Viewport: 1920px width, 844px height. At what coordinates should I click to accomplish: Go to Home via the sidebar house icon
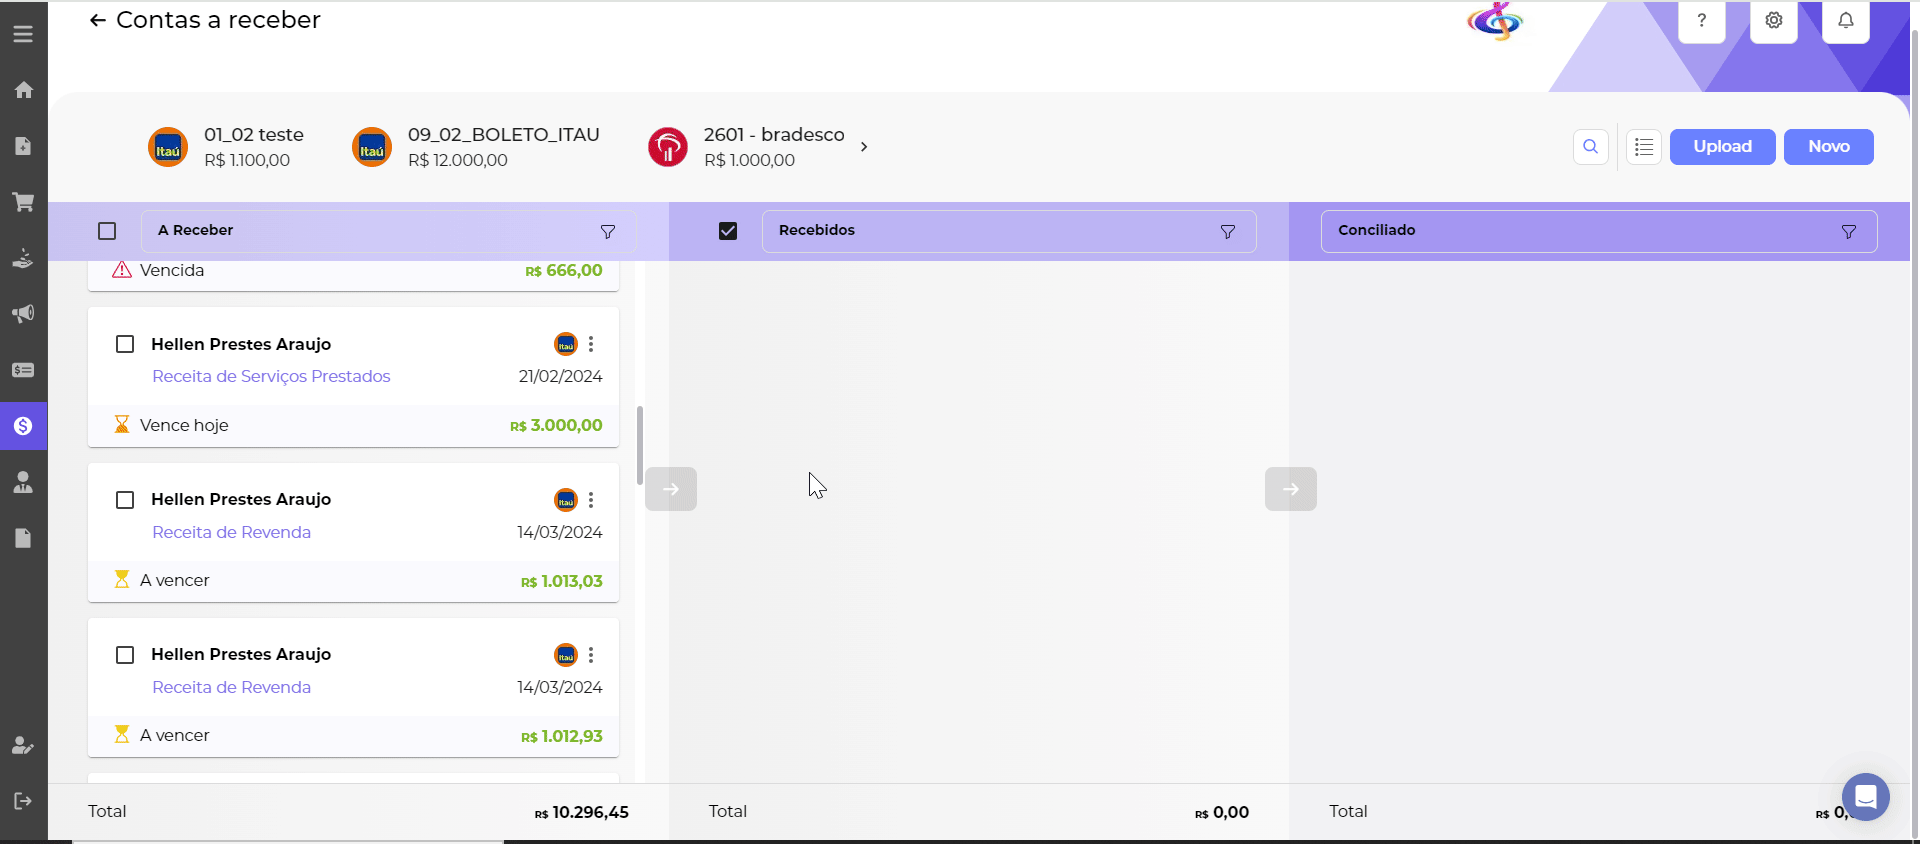click(23, 90)
